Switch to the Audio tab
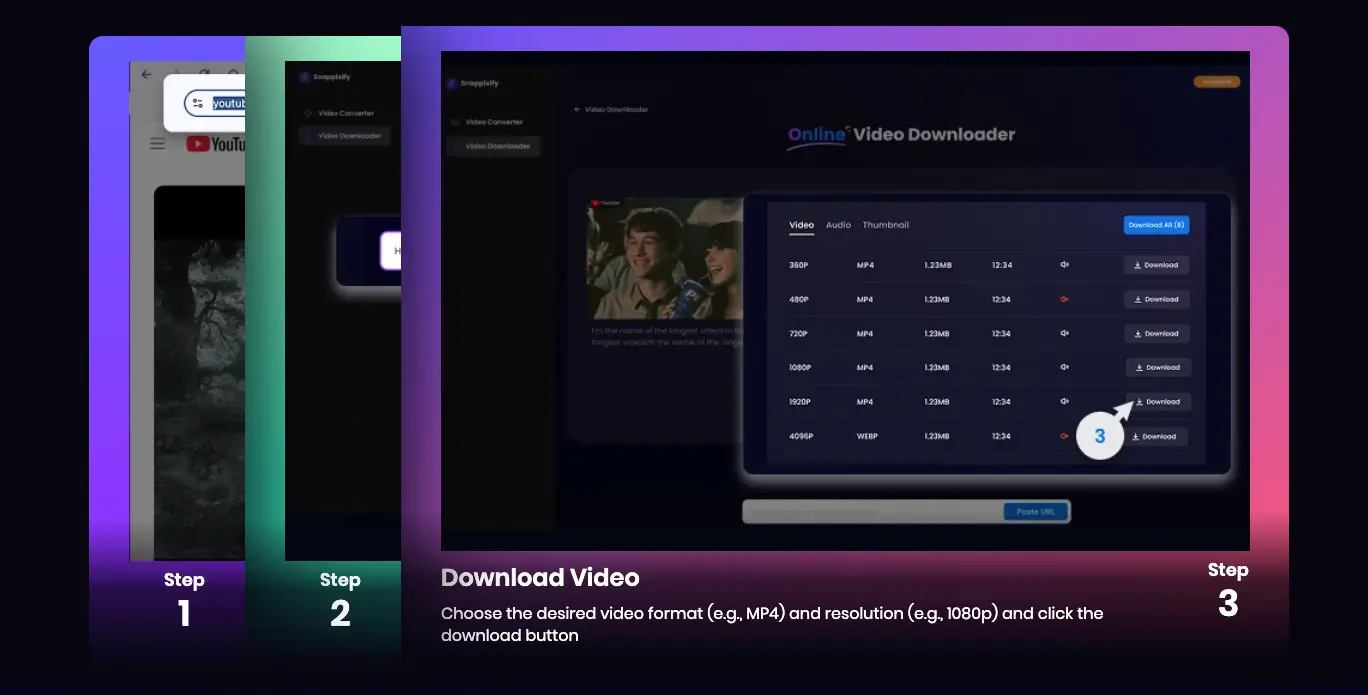 coord(838,225)
